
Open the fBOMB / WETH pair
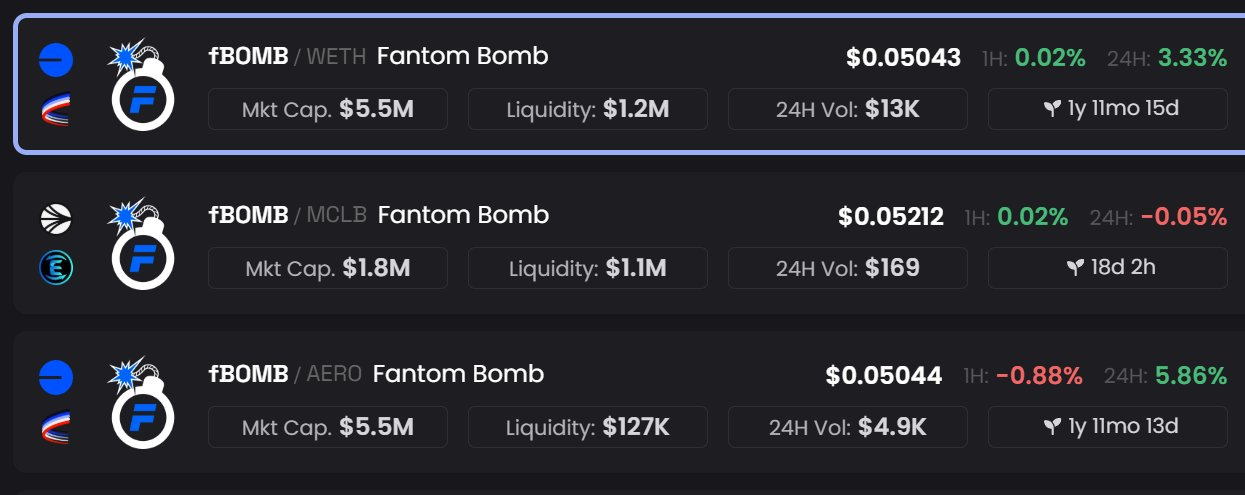point(630,84)
